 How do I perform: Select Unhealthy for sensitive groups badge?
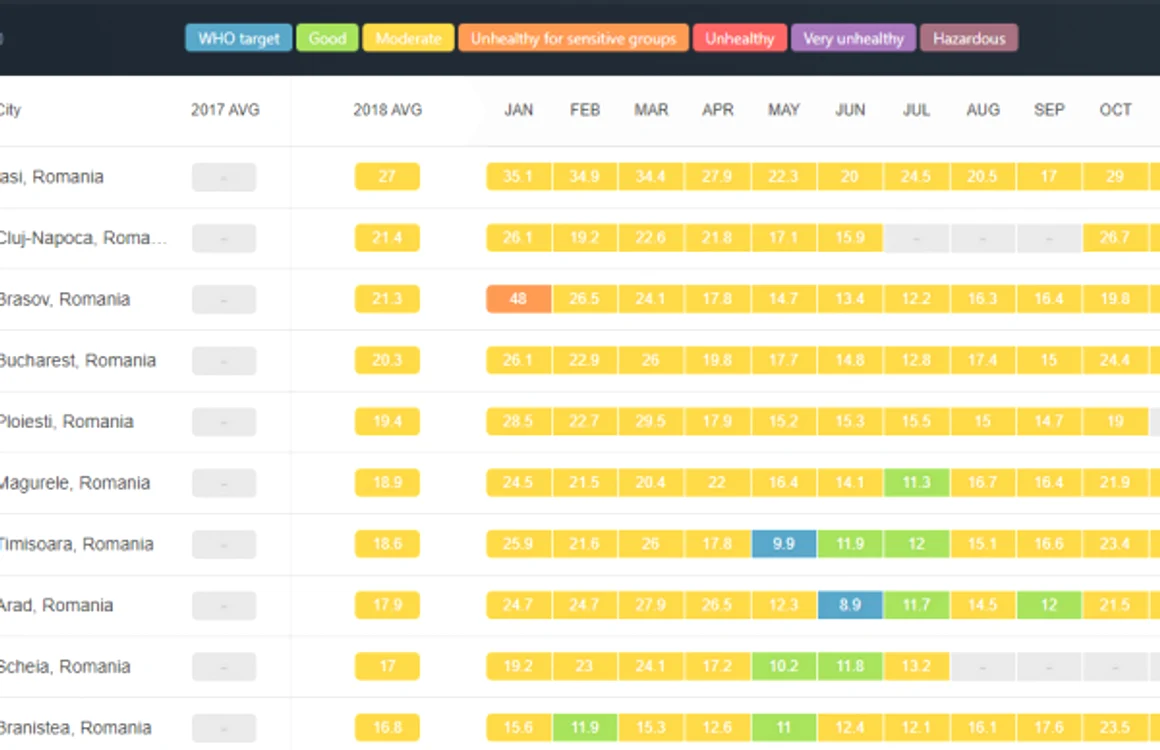click(x=573, y=38)
